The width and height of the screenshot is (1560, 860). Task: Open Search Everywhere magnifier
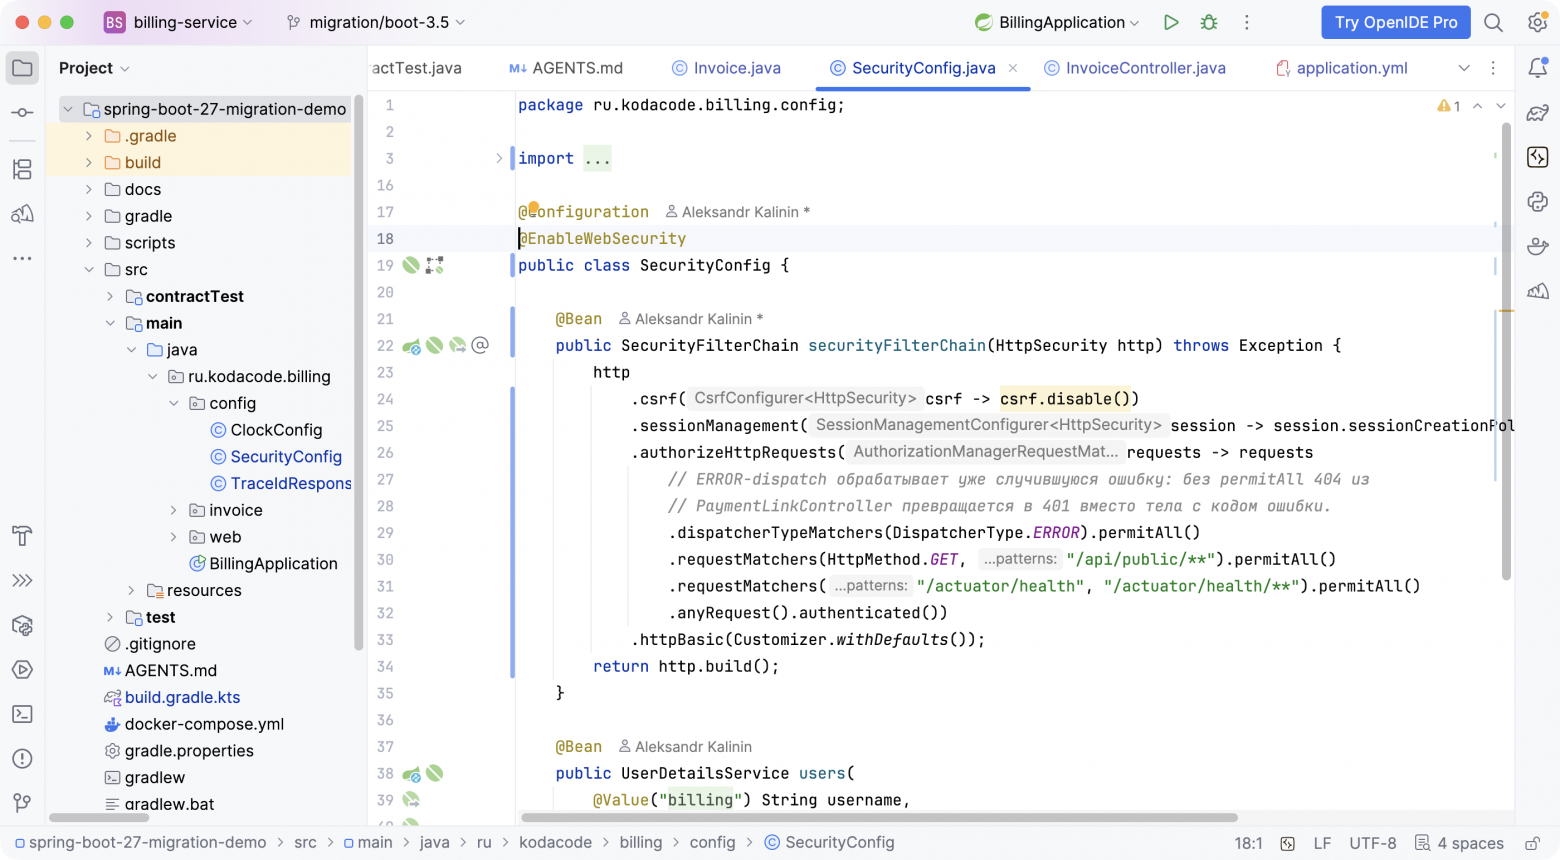click(x=1493, y=22)
